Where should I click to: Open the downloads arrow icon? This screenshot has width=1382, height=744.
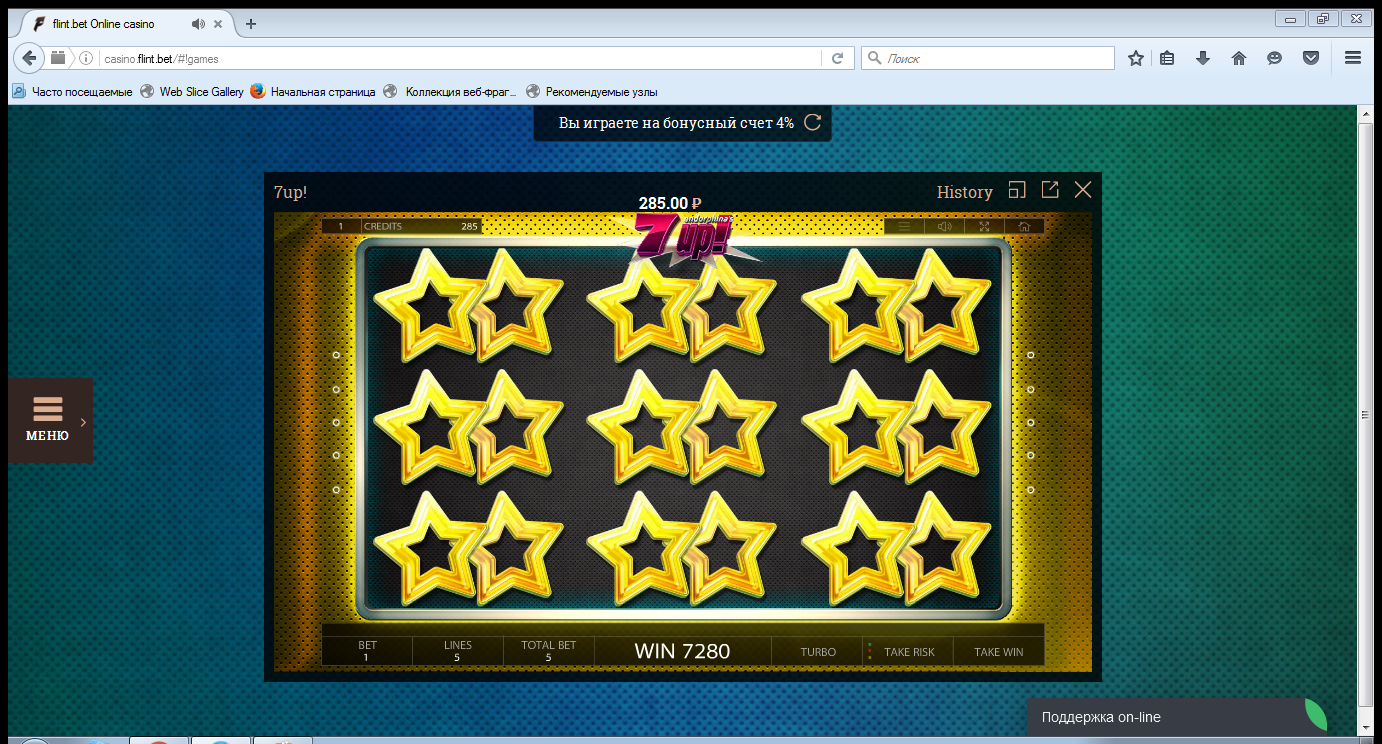pos(1203,58)
